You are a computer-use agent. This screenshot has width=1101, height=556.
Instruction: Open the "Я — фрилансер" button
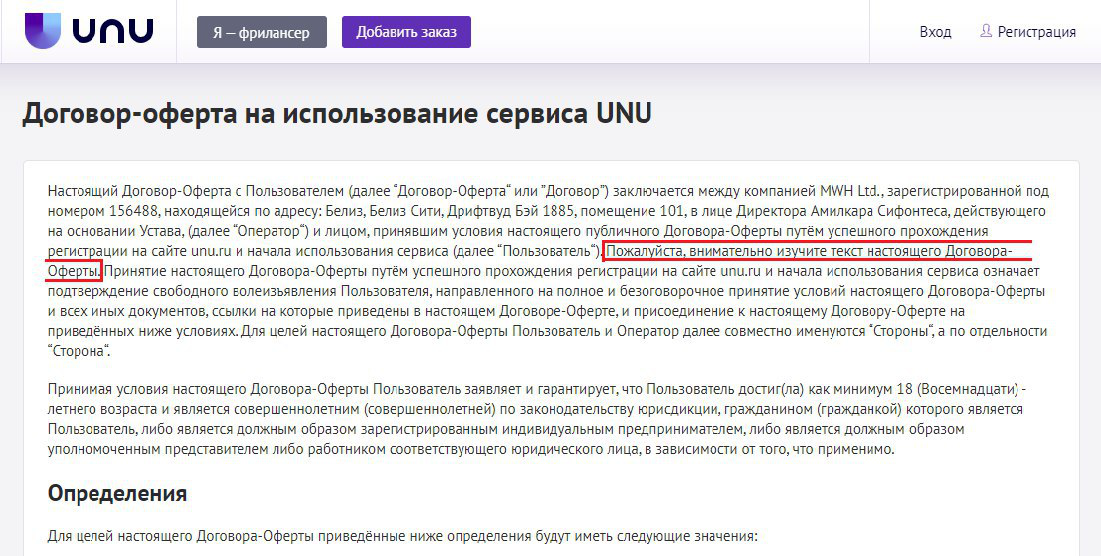coord(262,32)
